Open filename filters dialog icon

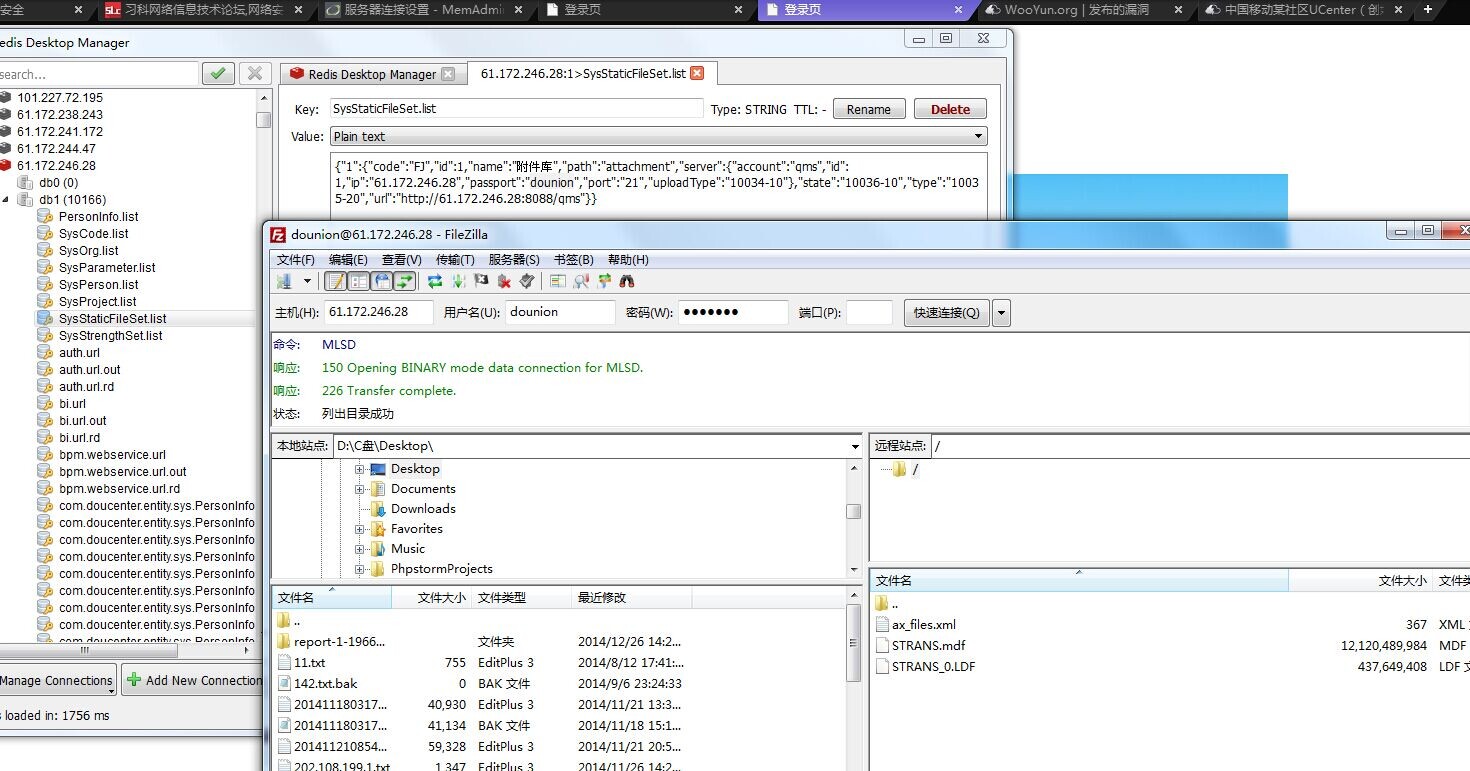click(558, 281)
